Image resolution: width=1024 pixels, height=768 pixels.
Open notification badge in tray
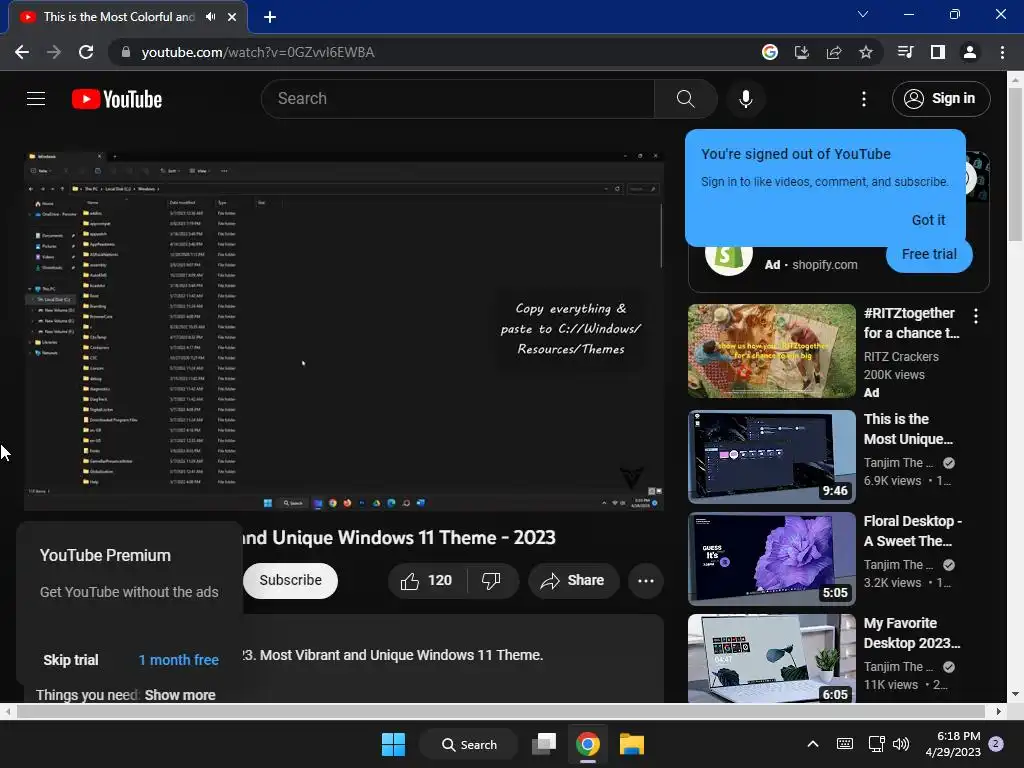click(996, 744)
